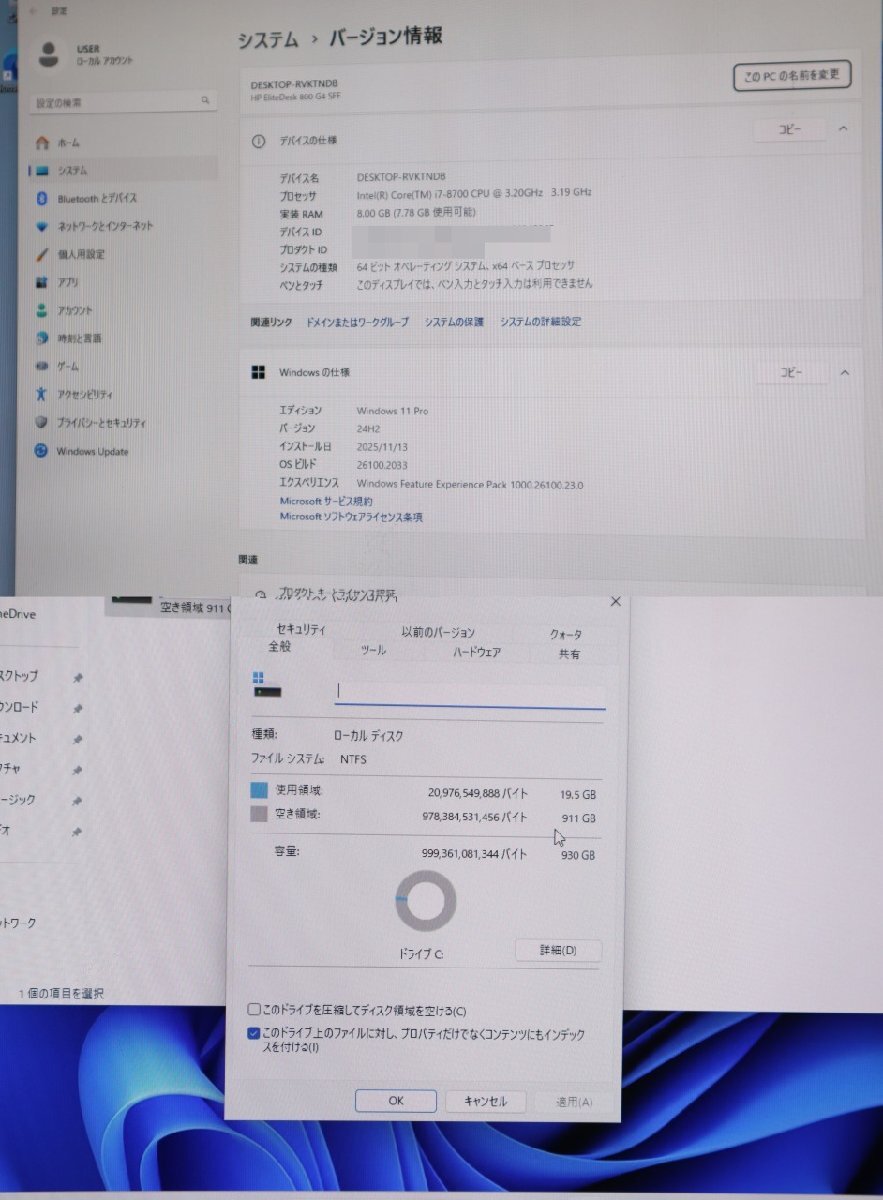The width and height of the screenshot is (883, 1200).
Task: Copy device specifications with コピー button
Action: 790,130
